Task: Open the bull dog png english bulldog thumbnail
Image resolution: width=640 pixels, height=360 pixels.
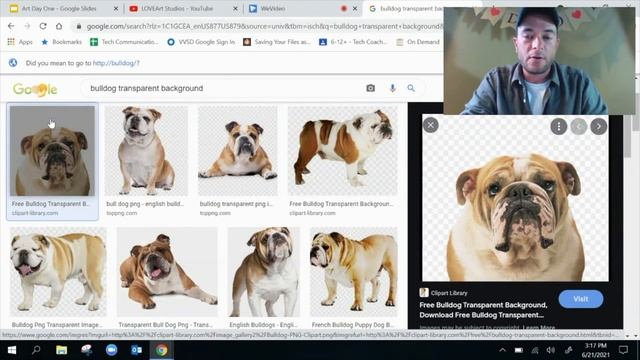Action: (146, 151)
